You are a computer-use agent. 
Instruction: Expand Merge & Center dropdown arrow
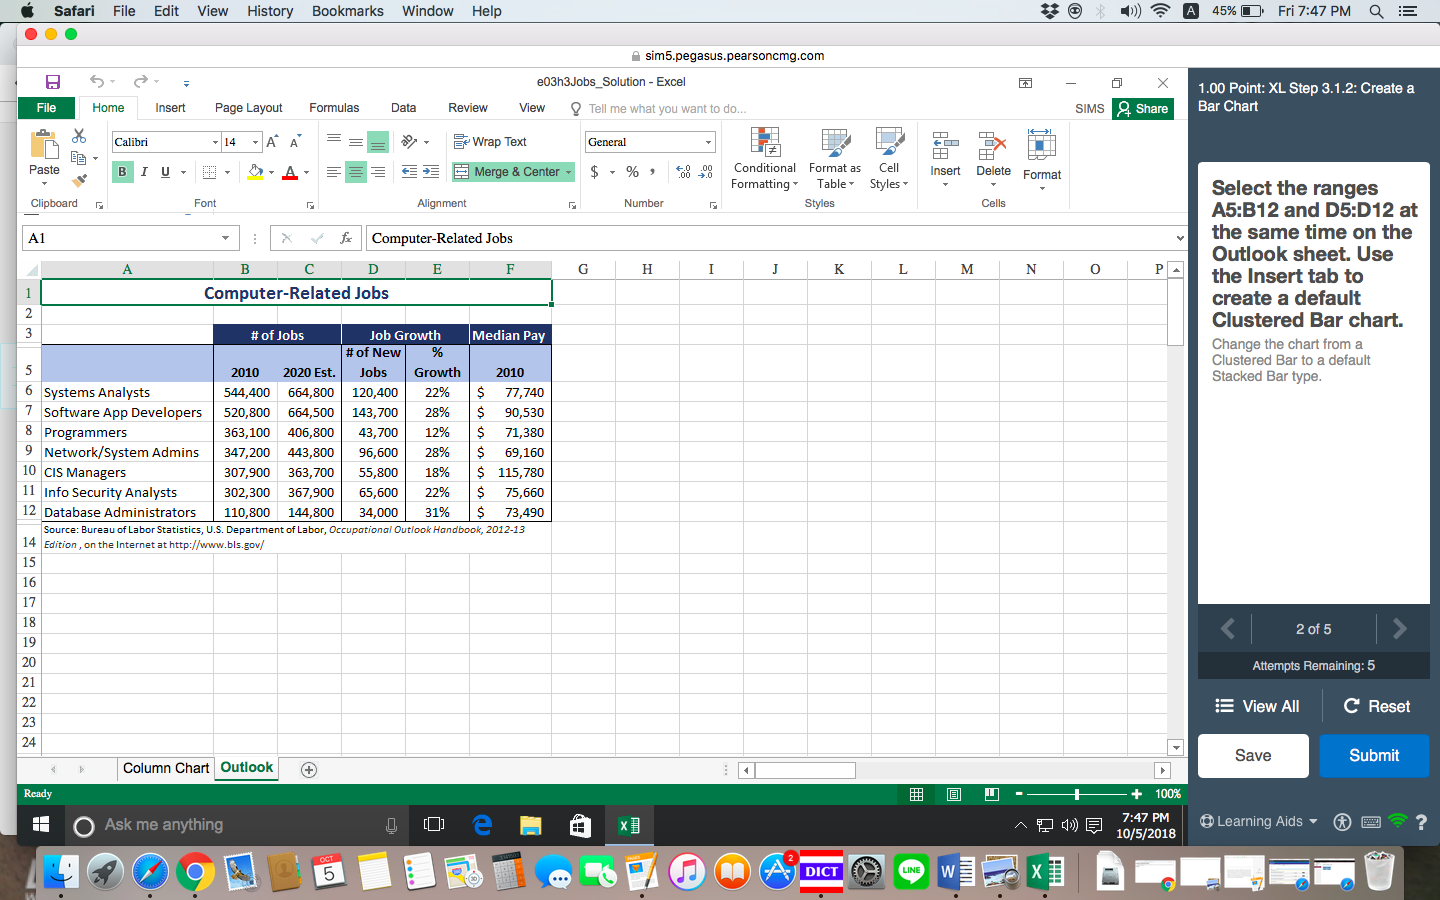569,172
